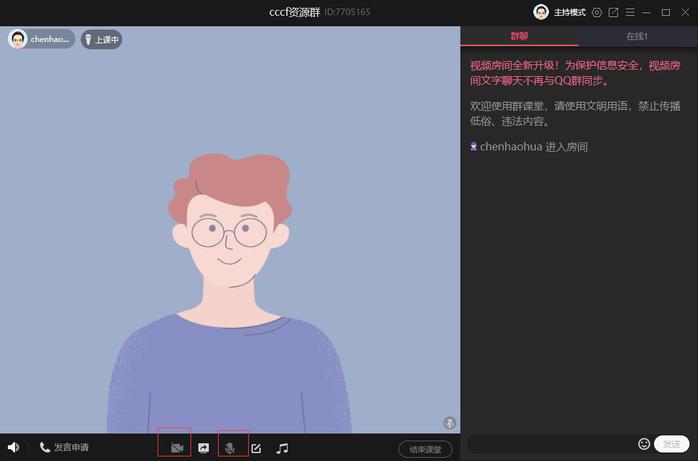
Task: Click the chenhao... presenter name badge
Action: click(x=42, y=39)
